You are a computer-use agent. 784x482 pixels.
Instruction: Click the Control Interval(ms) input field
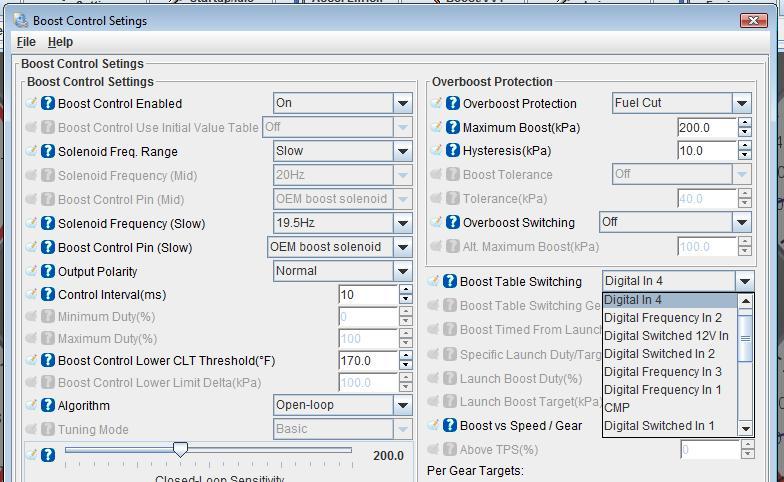pyautogui.click(x=368, y=294)
